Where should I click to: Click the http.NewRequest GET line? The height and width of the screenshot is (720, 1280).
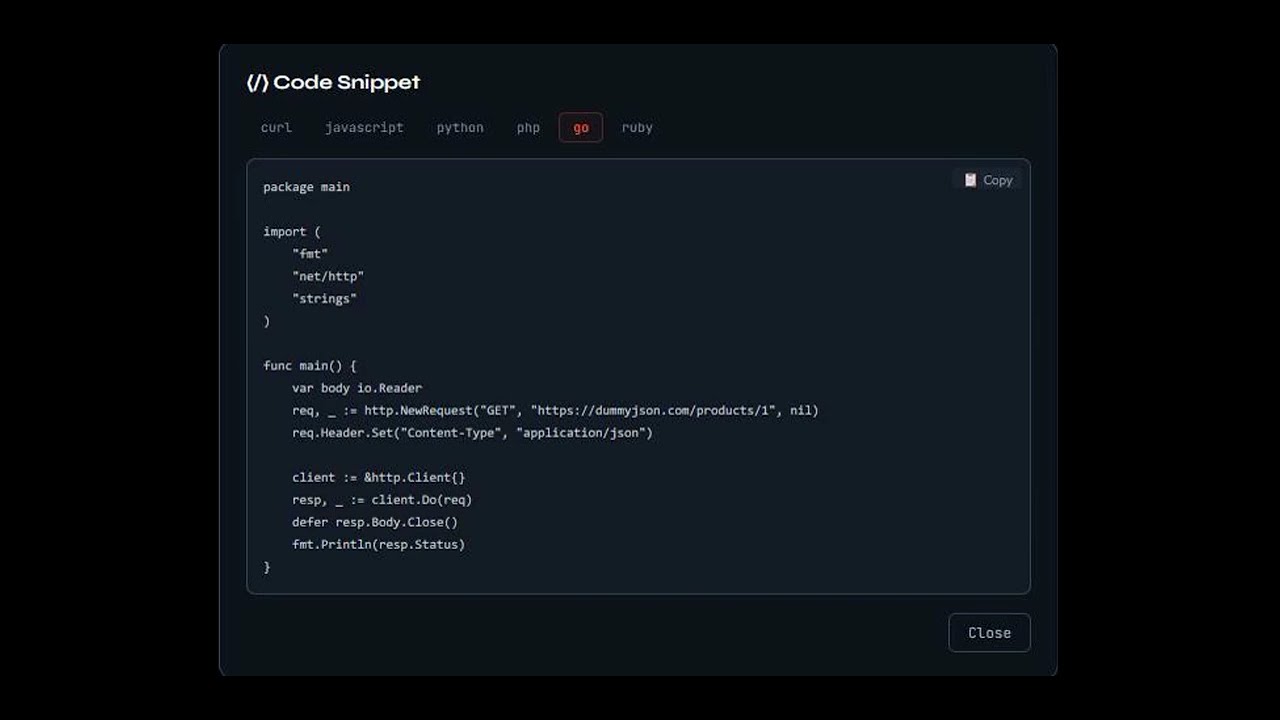click(x=555, y=410)
